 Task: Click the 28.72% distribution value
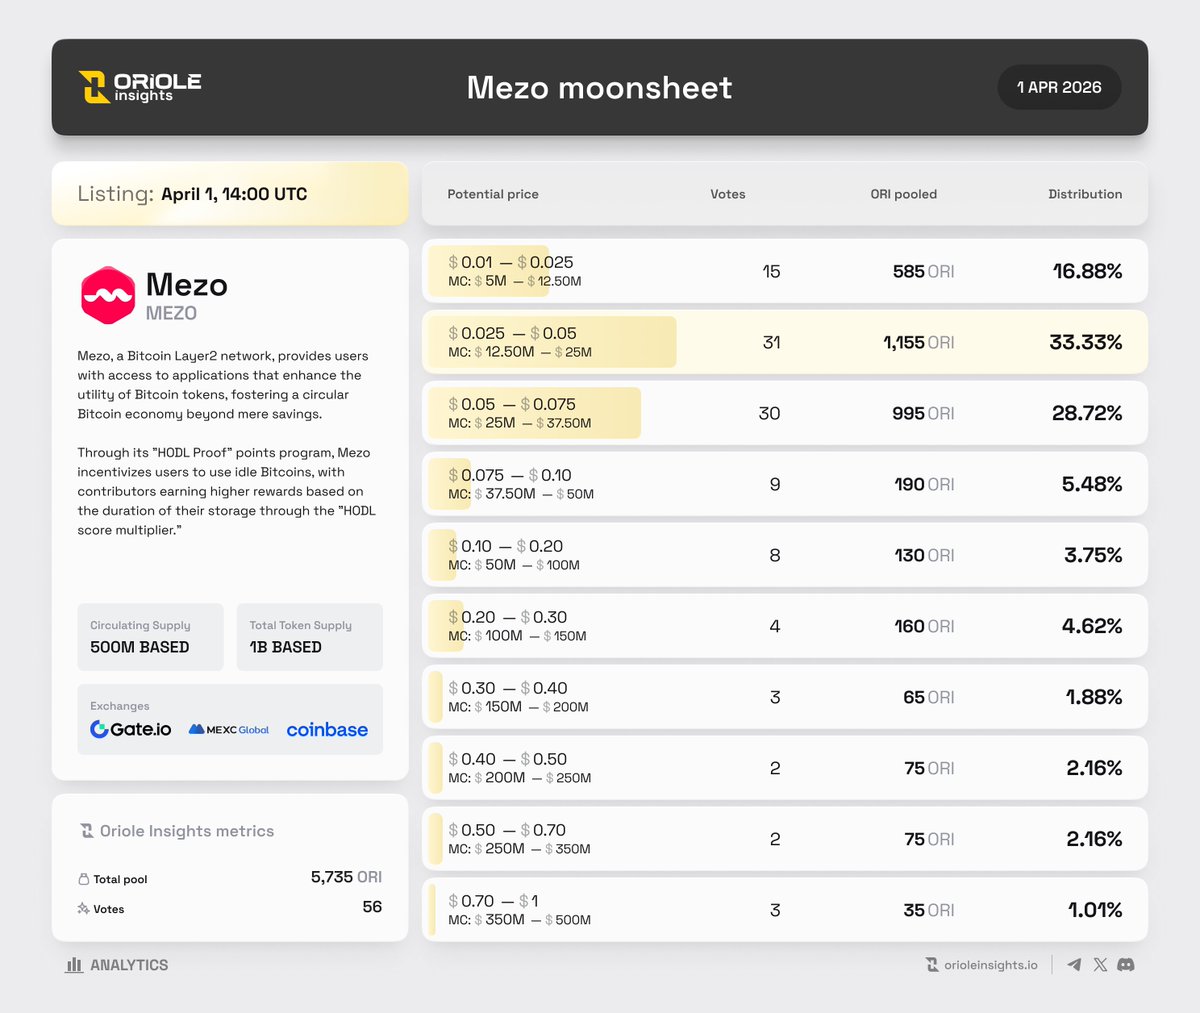(x=1087, y=413)
